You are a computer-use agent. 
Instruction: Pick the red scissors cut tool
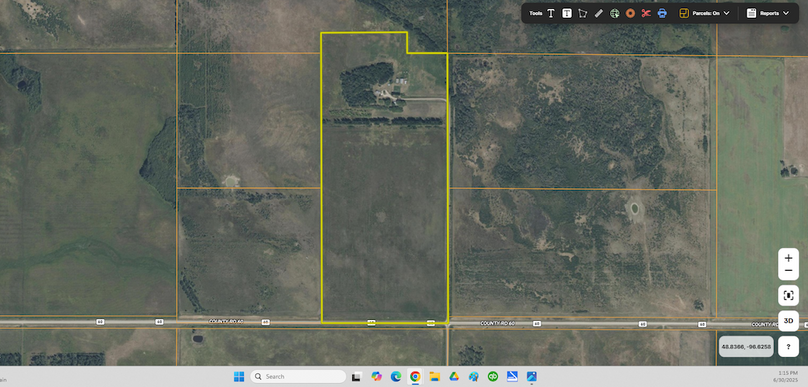pyautogui.click(x=646, y=13)
